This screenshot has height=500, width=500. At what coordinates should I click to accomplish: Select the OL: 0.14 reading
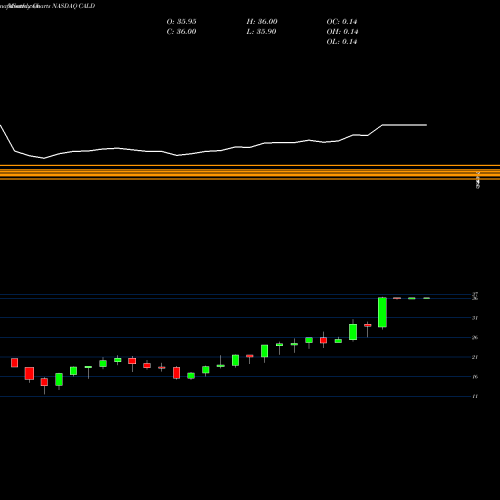pos(342,42)
